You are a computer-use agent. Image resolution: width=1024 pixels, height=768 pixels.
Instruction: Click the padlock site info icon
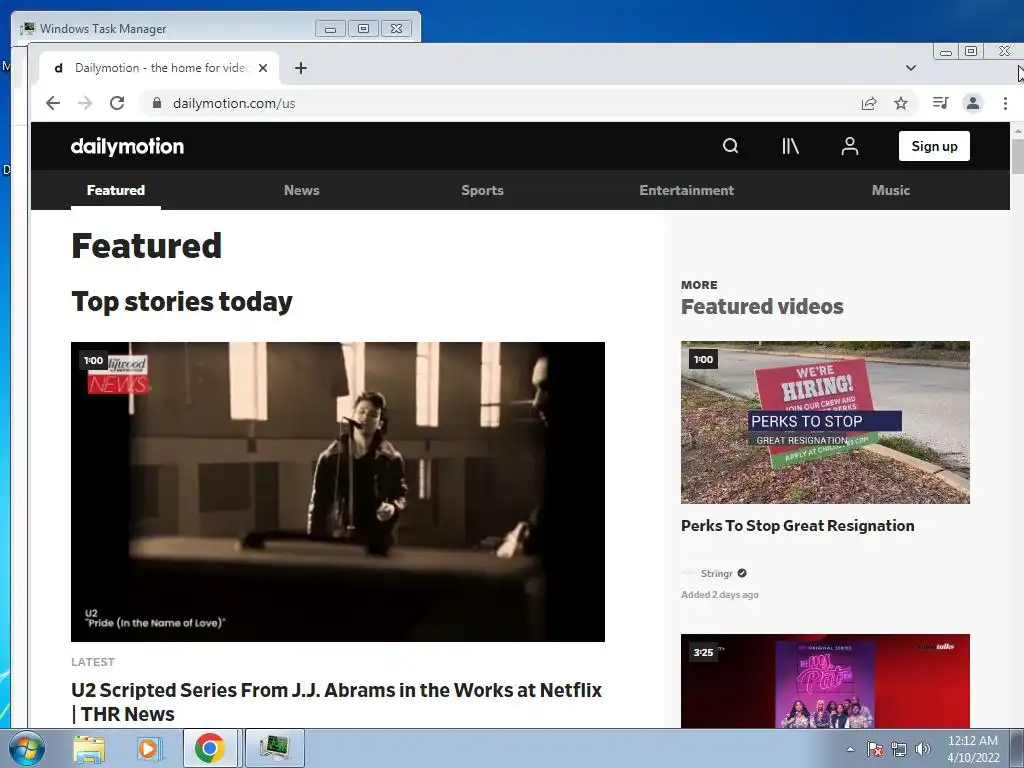coord(157,103)
